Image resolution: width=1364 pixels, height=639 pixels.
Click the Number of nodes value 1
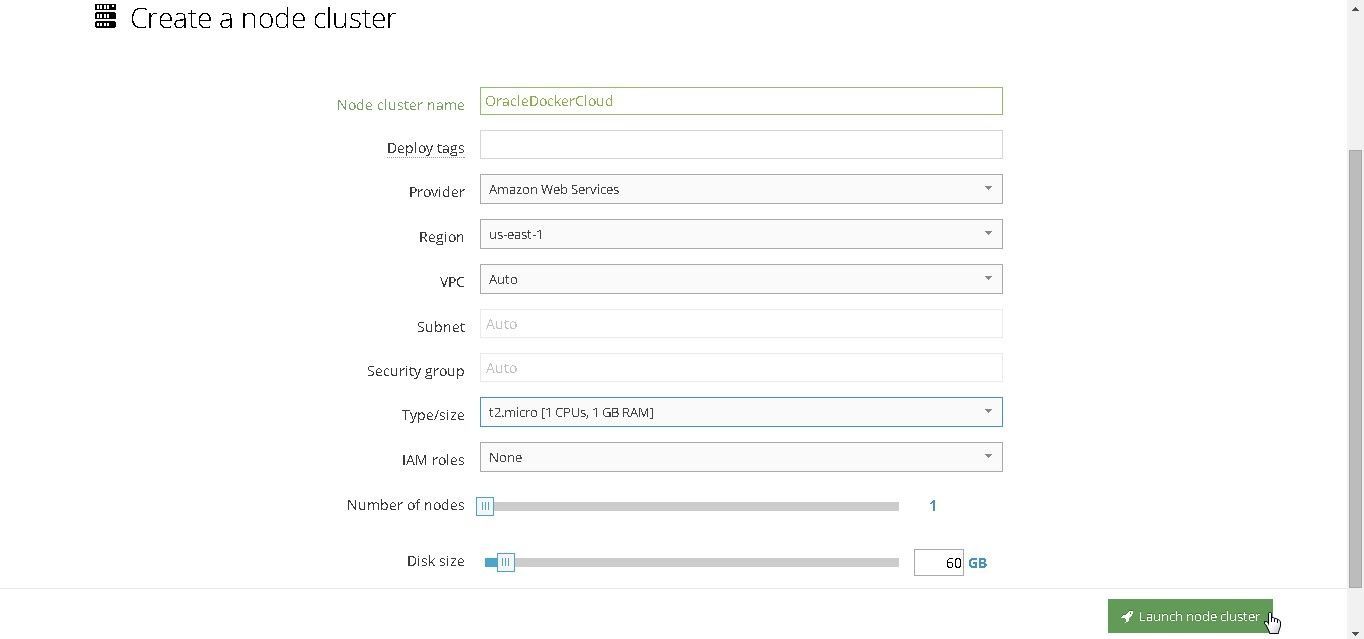pyautogui.click(x=933, y=506)
